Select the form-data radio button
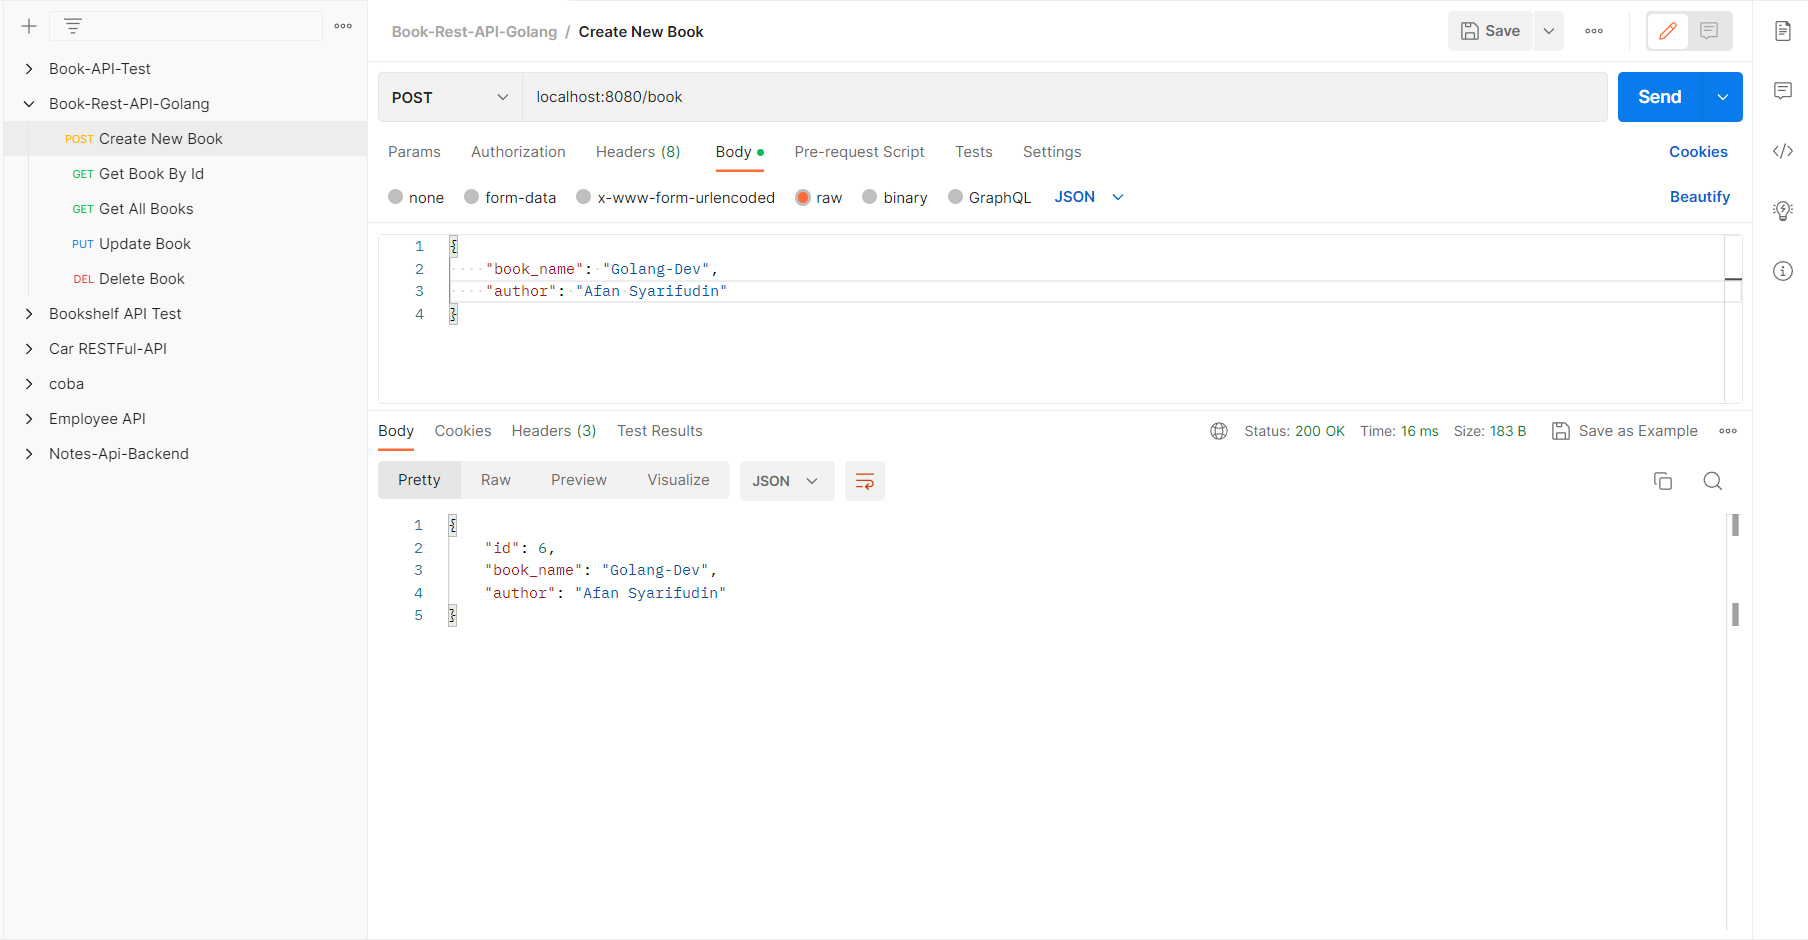The image size is (1808, 940). tap(472, 197)
